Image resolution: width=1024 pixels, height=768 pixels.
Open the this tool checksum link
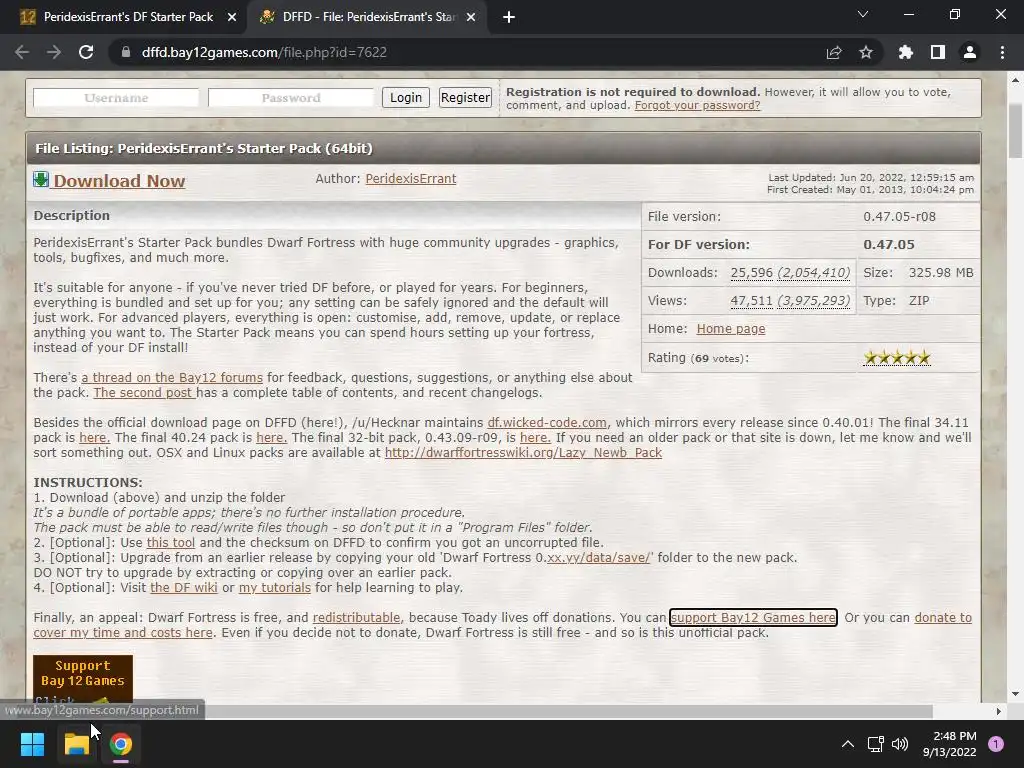coord(170,543)
